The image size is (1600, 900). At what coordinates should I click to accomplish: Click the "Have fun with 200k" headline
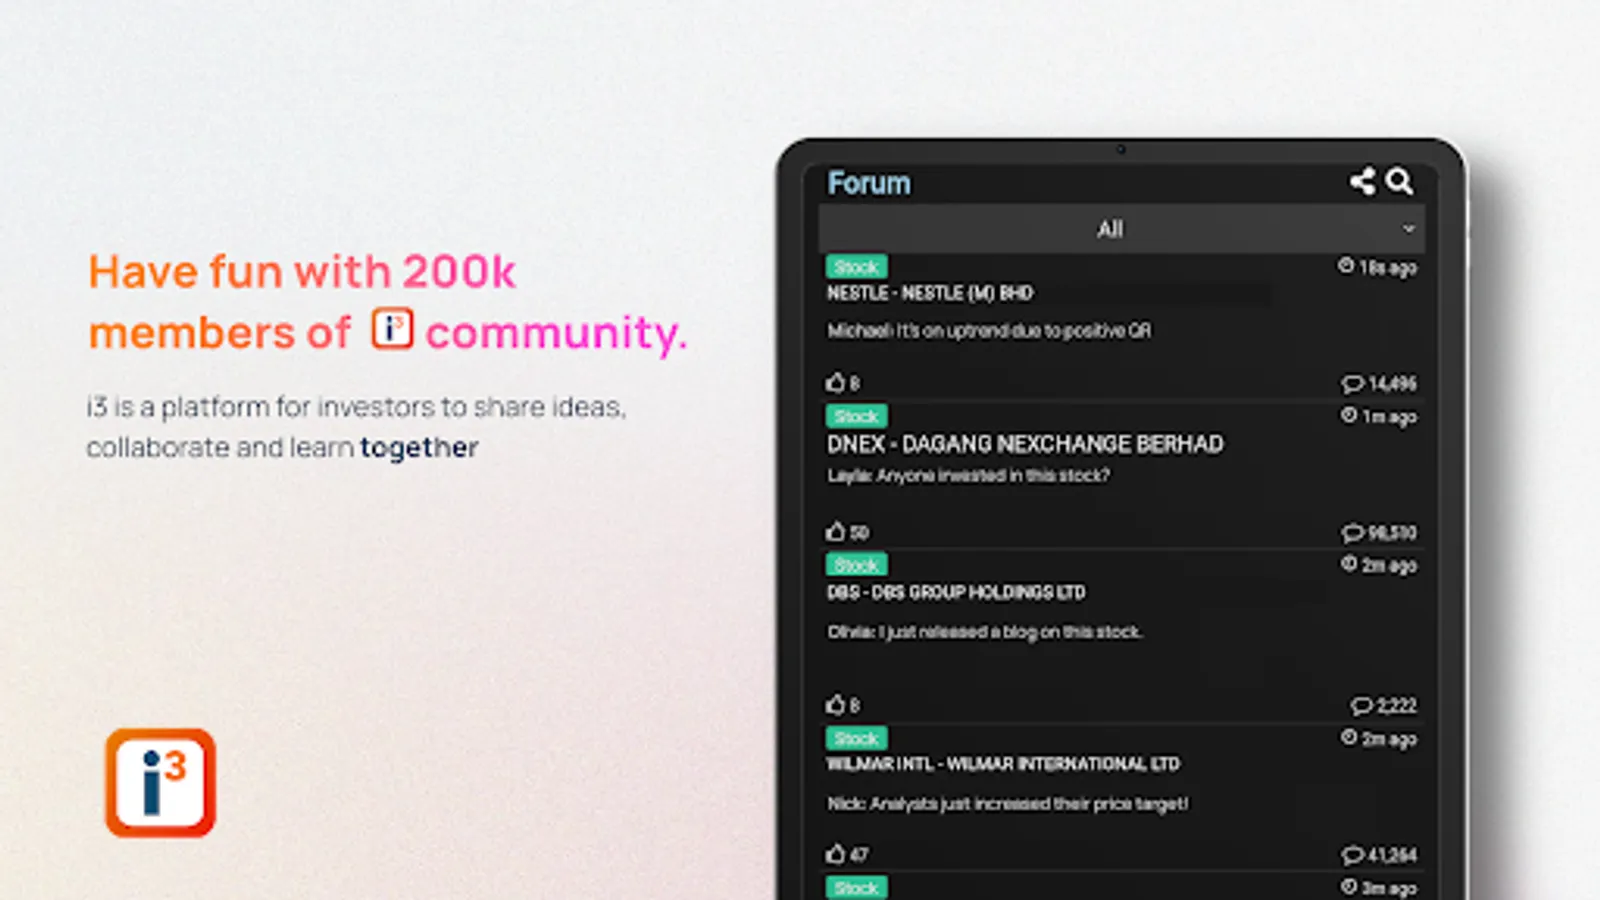[x=302, y=272]
